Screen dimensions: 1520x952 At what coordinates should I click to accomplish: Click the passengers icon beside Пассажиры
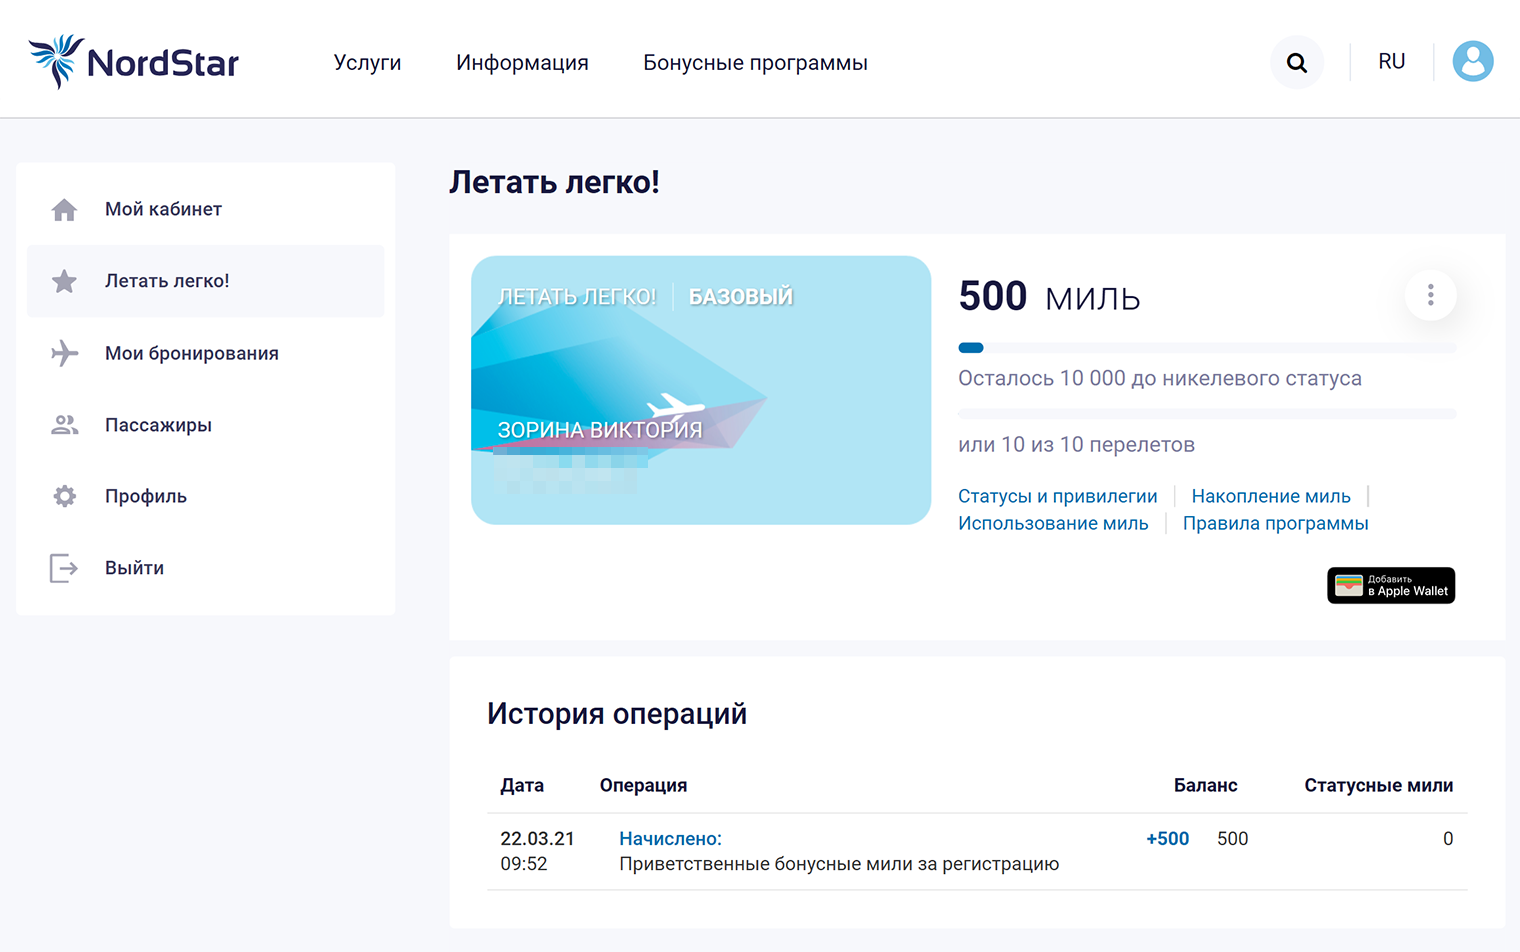64,424
